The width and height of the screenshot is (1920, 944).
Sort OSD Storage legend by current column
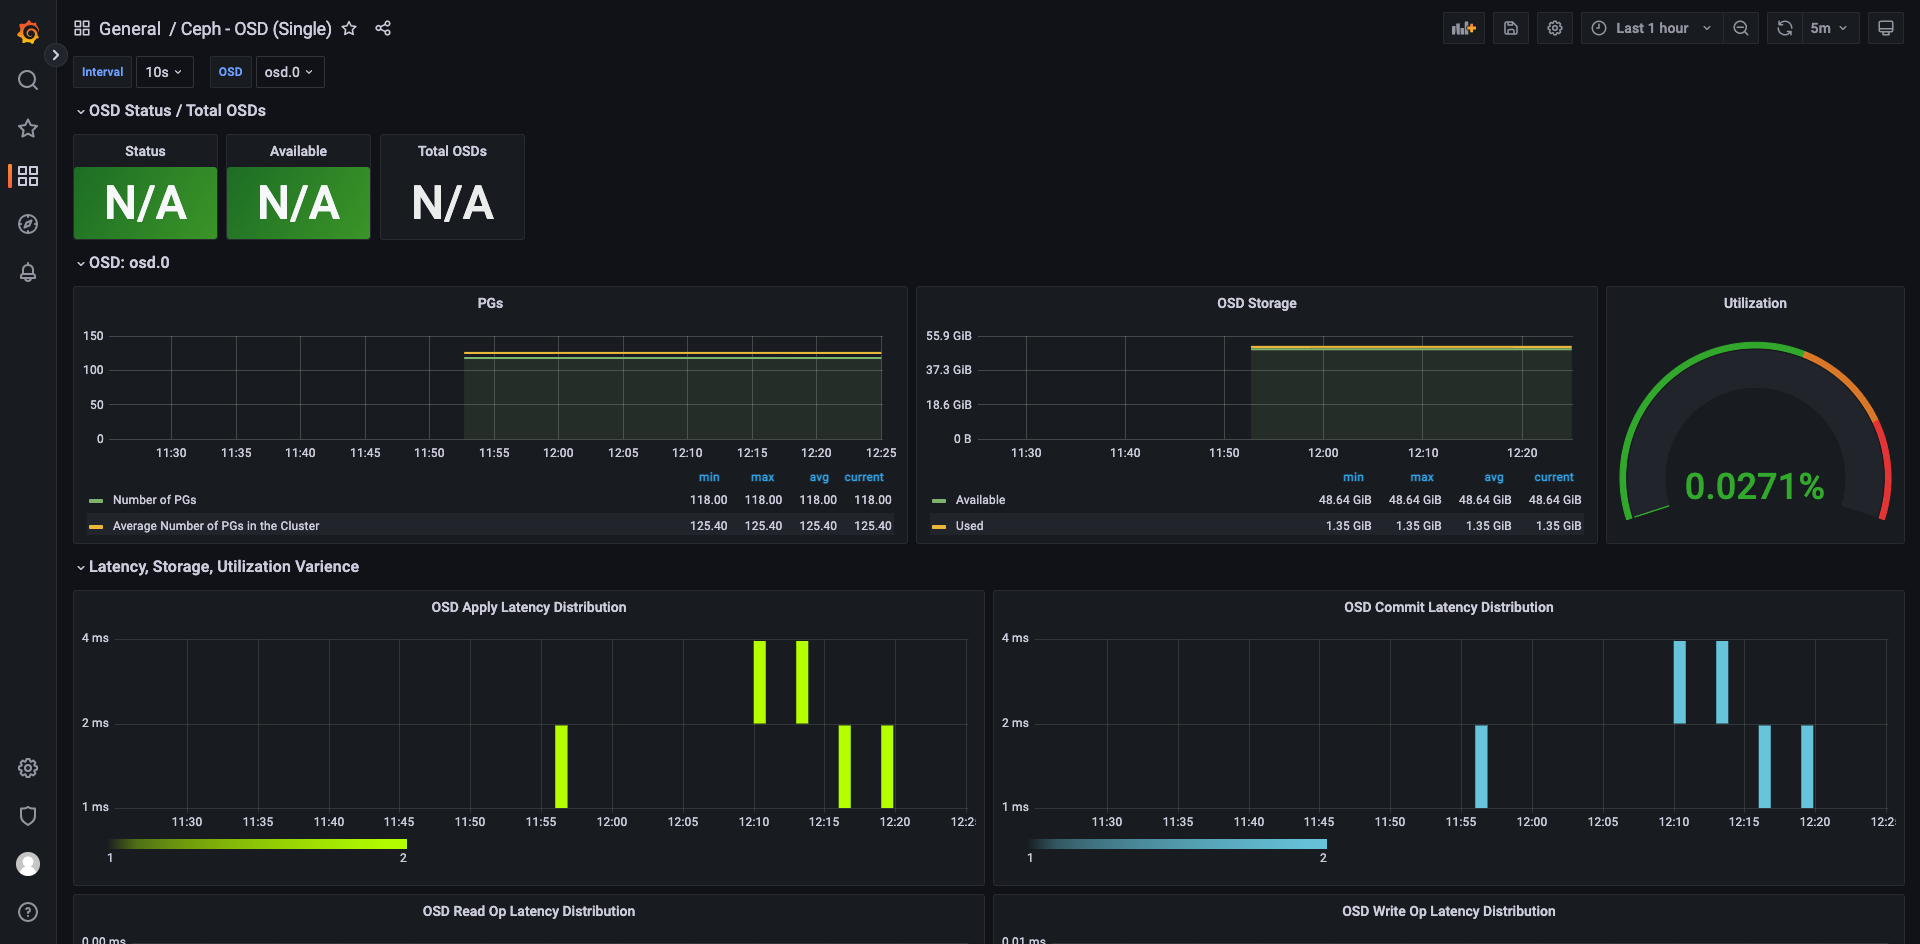tap(1554, 477)
